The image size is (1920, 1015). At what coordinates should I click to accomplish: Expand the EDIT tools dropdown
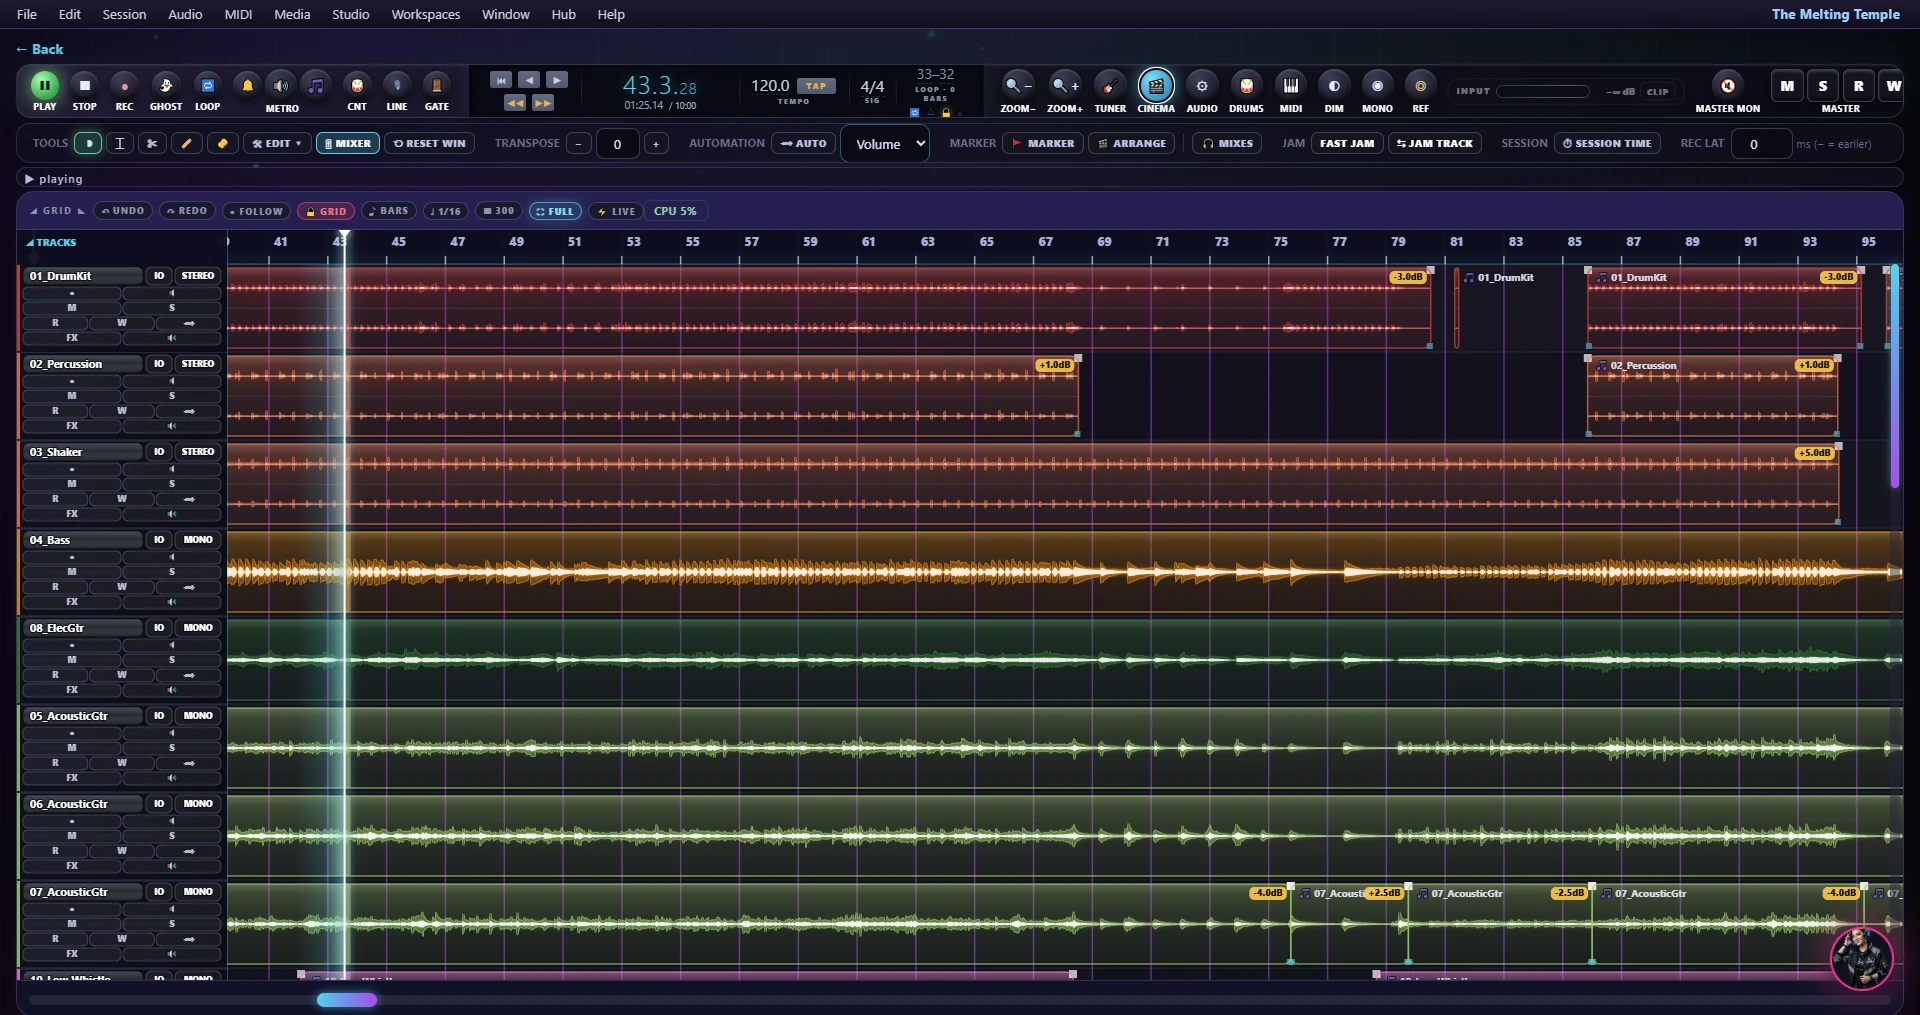(277, 143)
